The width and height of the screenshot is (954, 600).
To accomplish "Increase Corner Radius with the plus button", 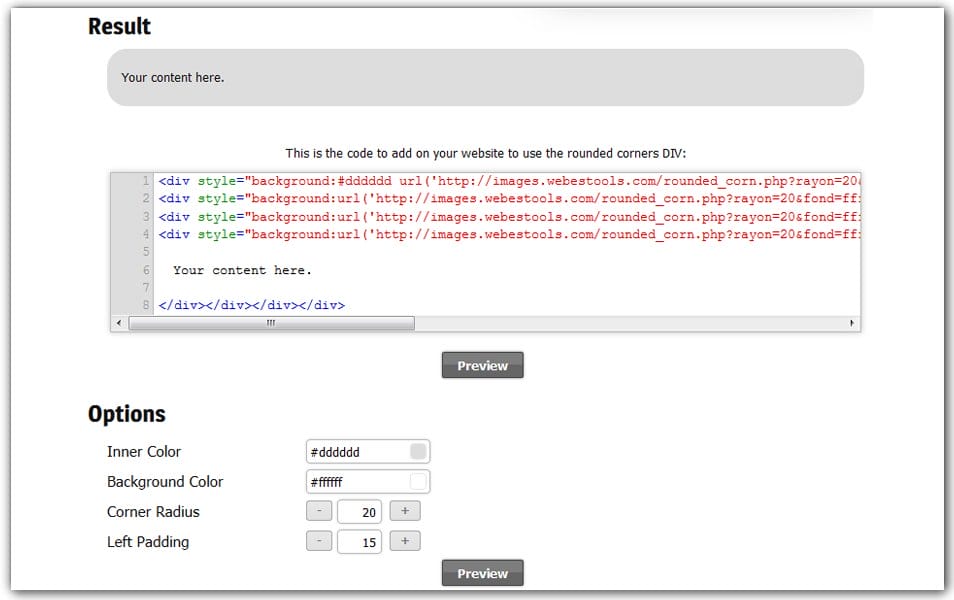I will 405,511.
